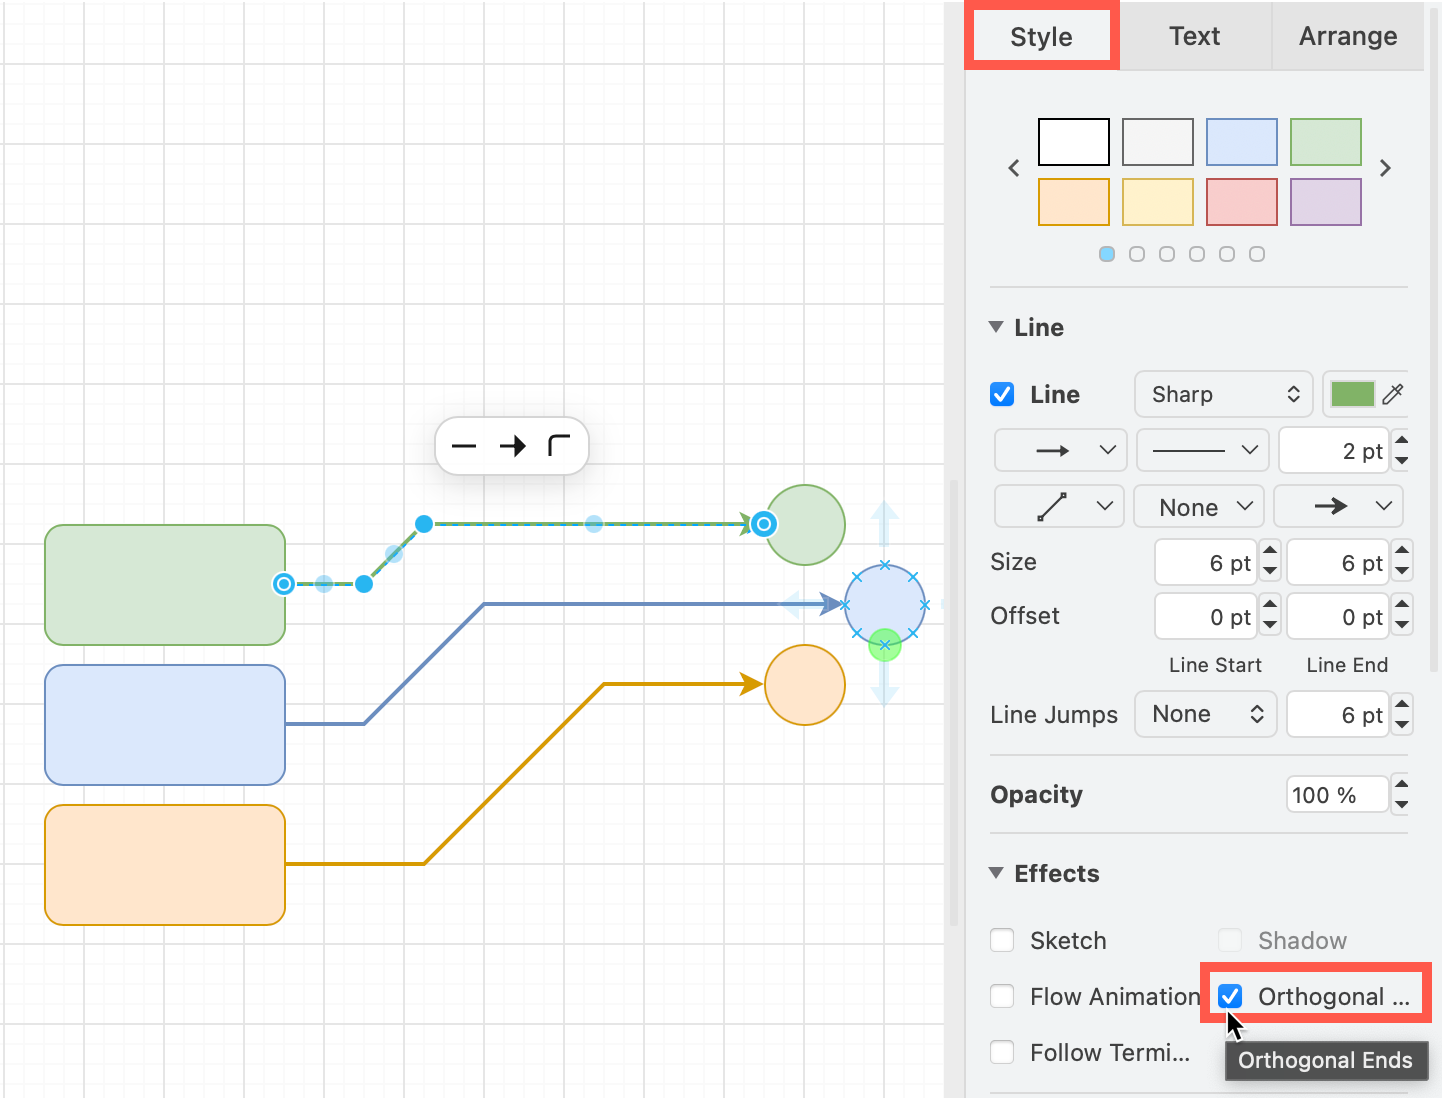Select the light blue color swatch
The height and width of the screenshot is (1098, 1442).
pos(1242,142)
